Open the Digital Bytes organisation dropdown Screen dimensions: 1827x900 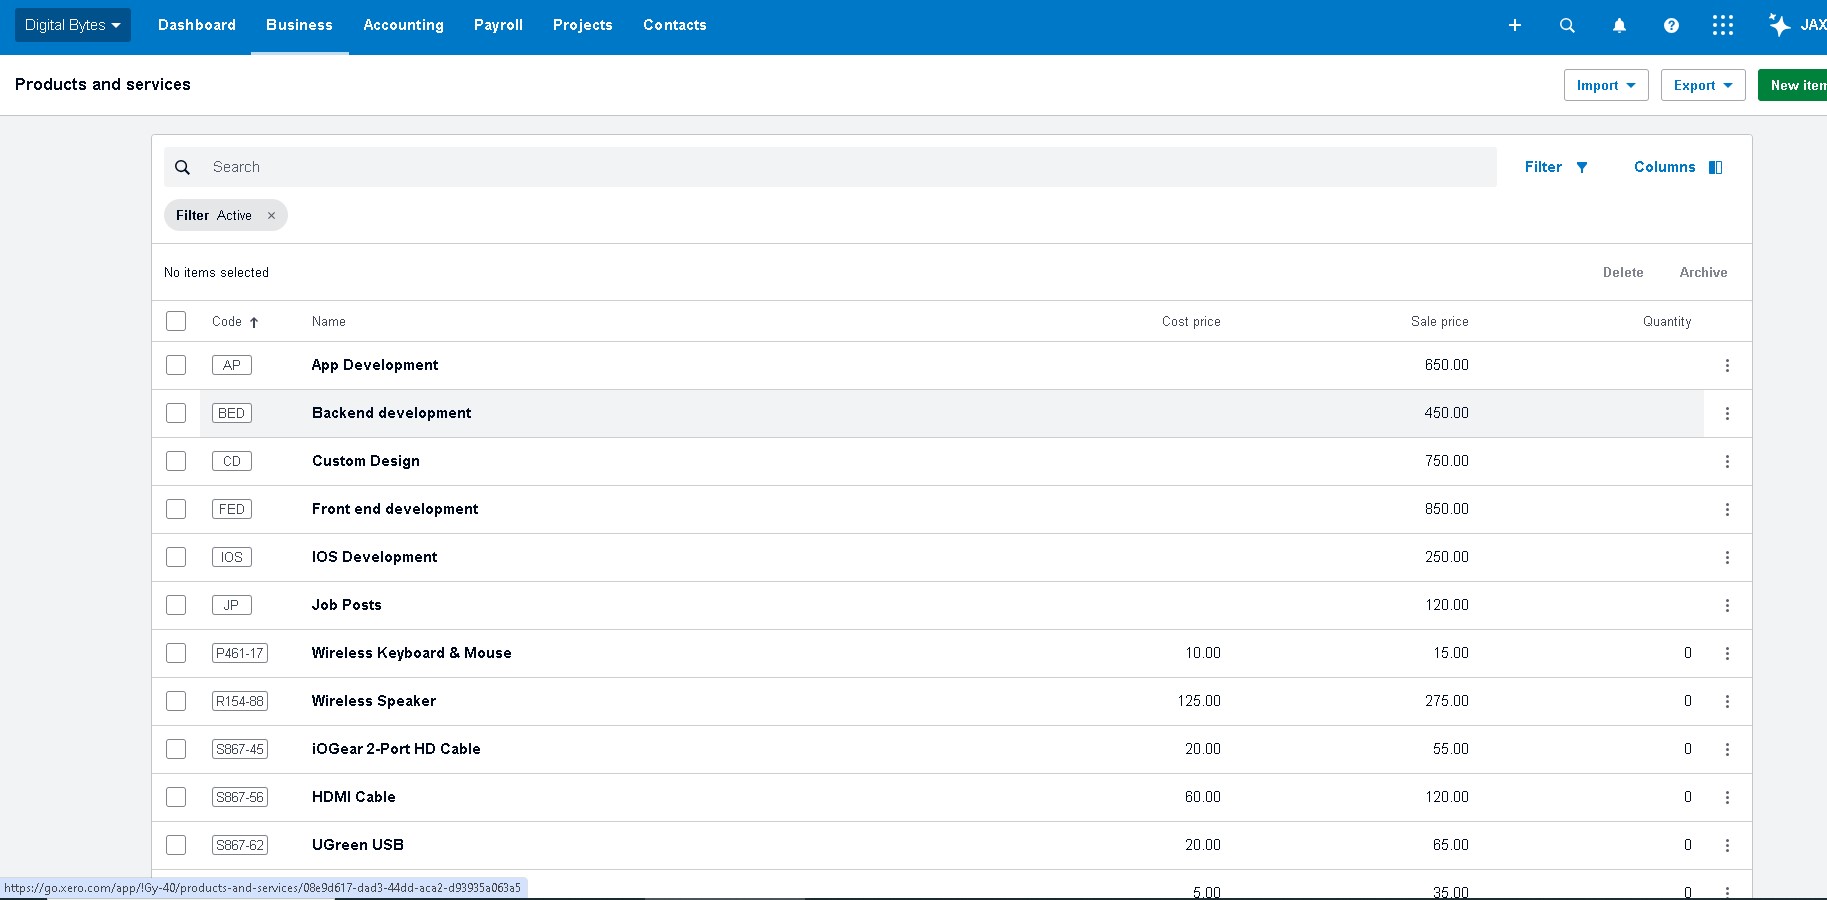73,25
